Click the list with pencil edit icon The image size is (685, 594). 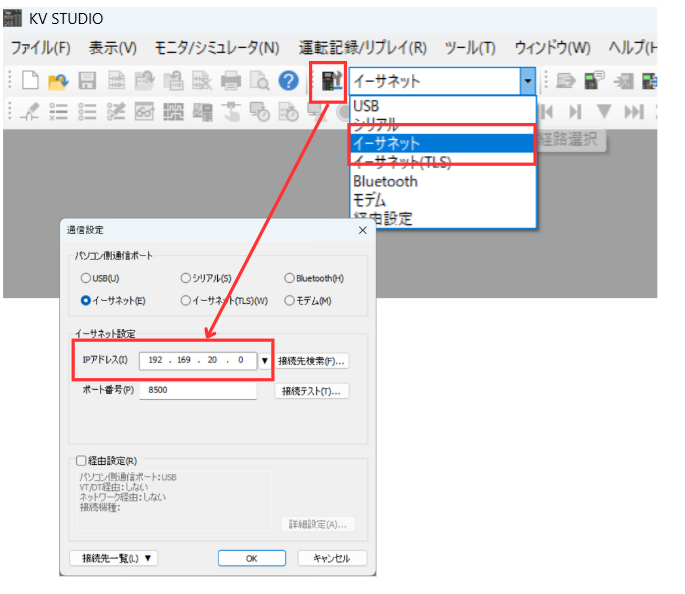pos(116,112)
